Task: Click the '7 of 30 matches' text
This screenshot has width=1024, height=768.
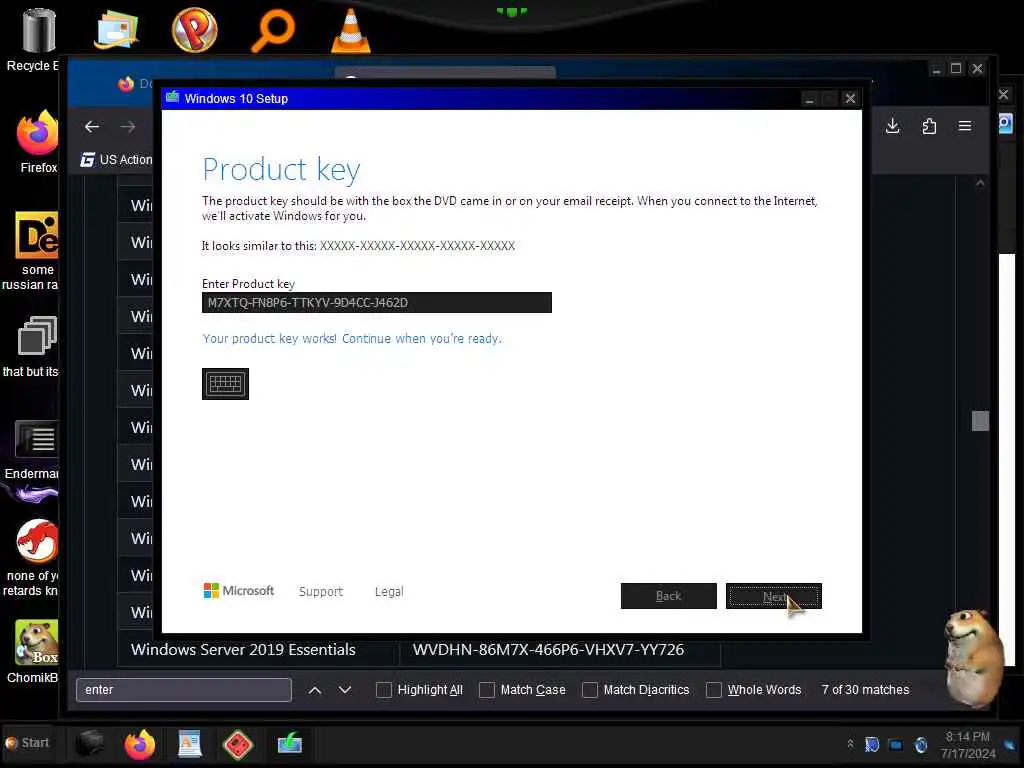Action: [x=865, y=690]
